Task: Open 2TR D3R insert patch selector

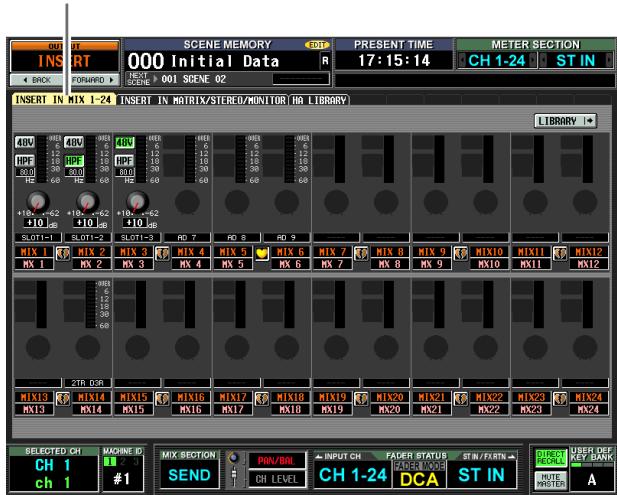Action: click(x=88, y=383)
